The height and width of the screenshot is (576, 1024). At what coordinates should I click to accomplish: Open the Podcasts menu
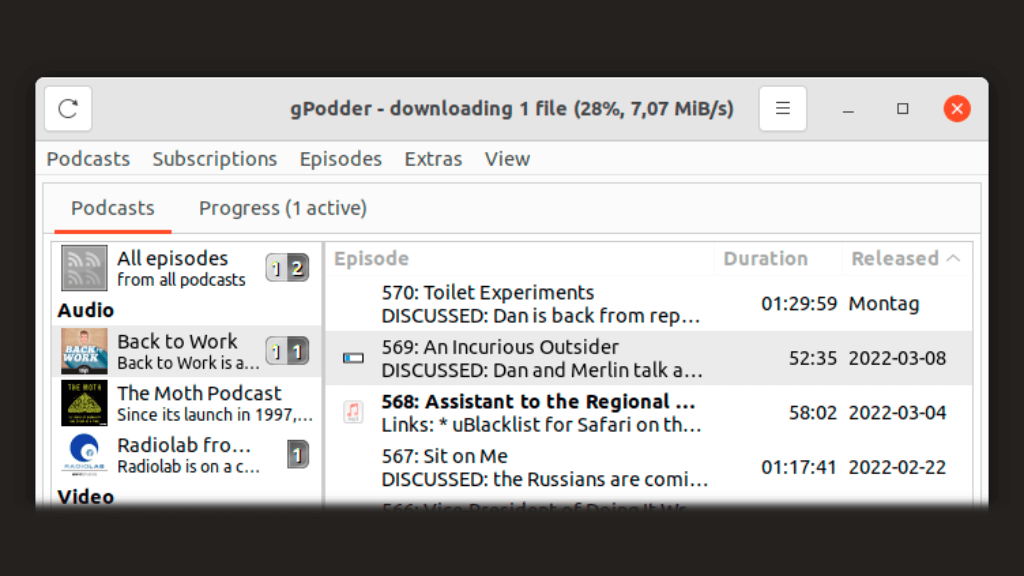(88, 159)
